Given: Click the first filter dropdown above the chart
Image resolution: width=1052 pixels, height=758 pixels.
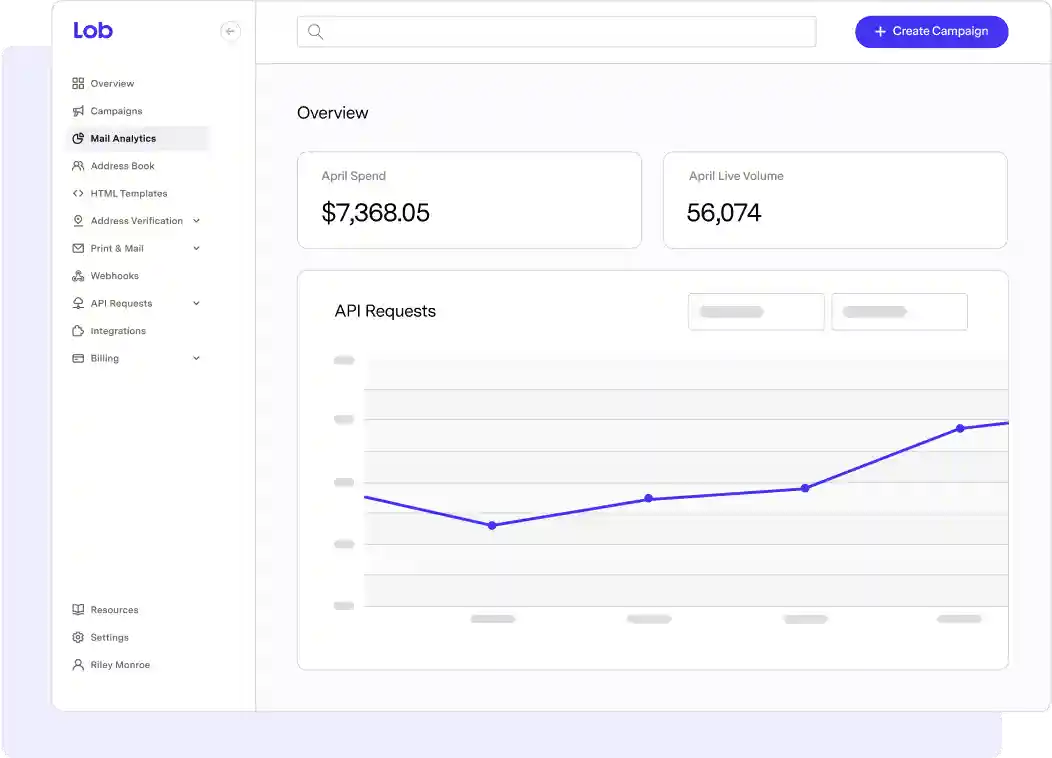Looking at the screenshot, I should (x=756, y=311).
